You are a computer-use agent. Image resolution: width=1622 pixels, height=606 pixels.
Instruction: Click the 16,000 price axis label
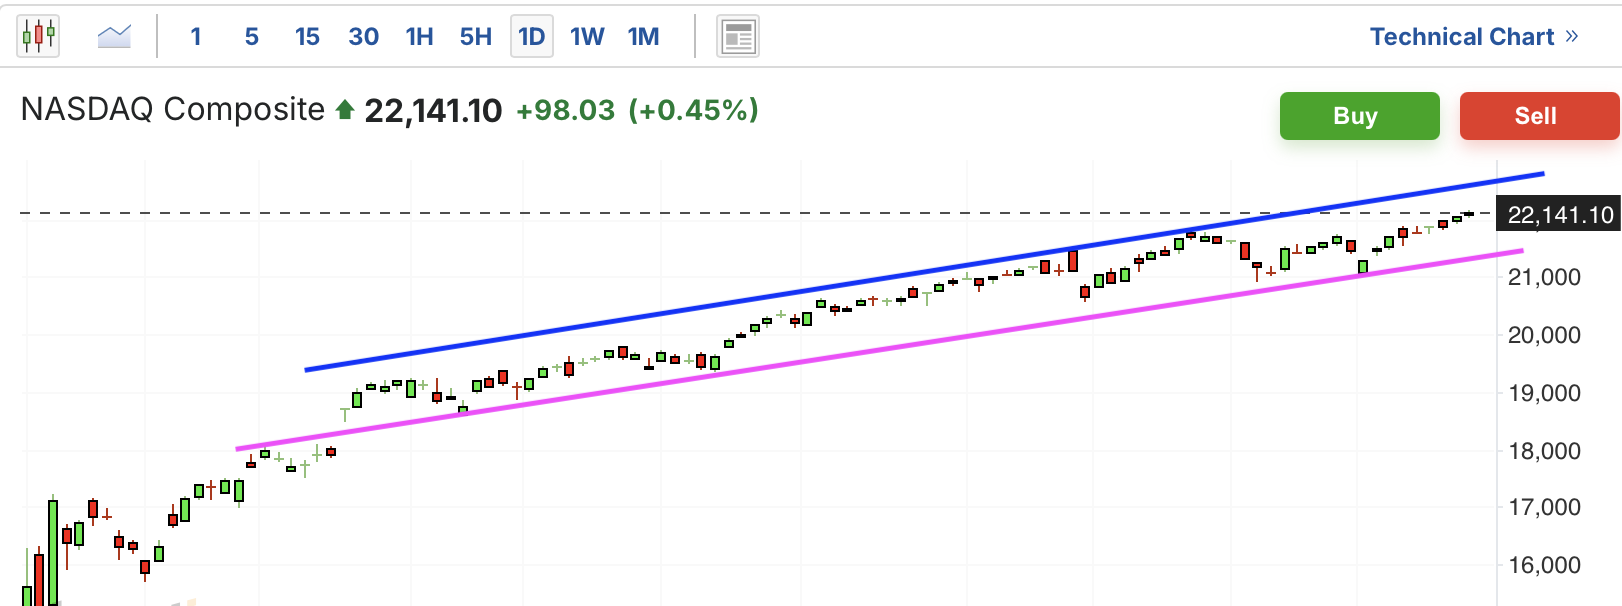click(1543, 565)
